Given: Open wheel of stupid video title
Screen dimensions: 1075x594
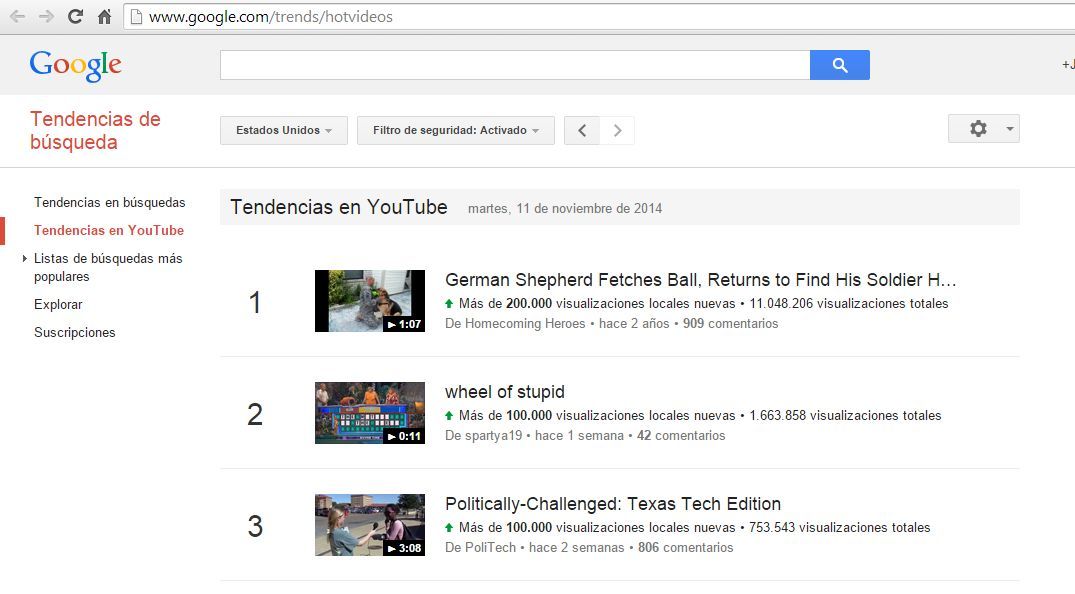Looking at the screenshot, I should click(x=505, y=392).
